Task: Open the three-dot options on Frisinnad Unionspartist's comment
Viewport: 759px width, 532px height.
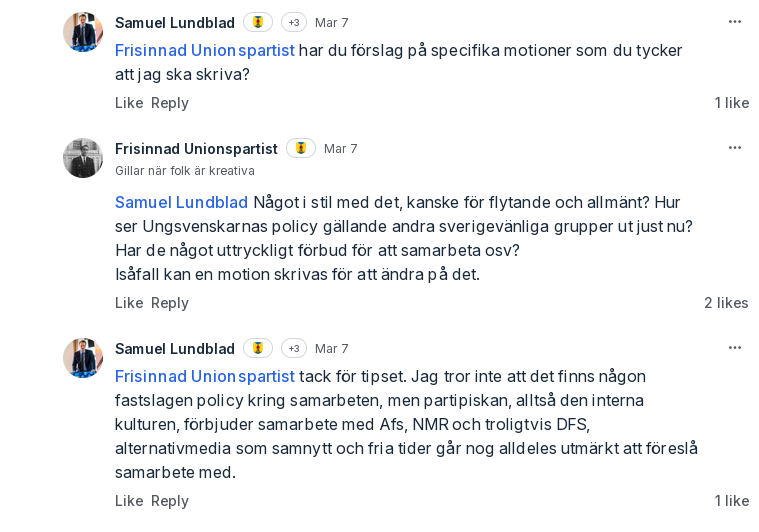Action: pyautogui.click(x=735, y=147)
